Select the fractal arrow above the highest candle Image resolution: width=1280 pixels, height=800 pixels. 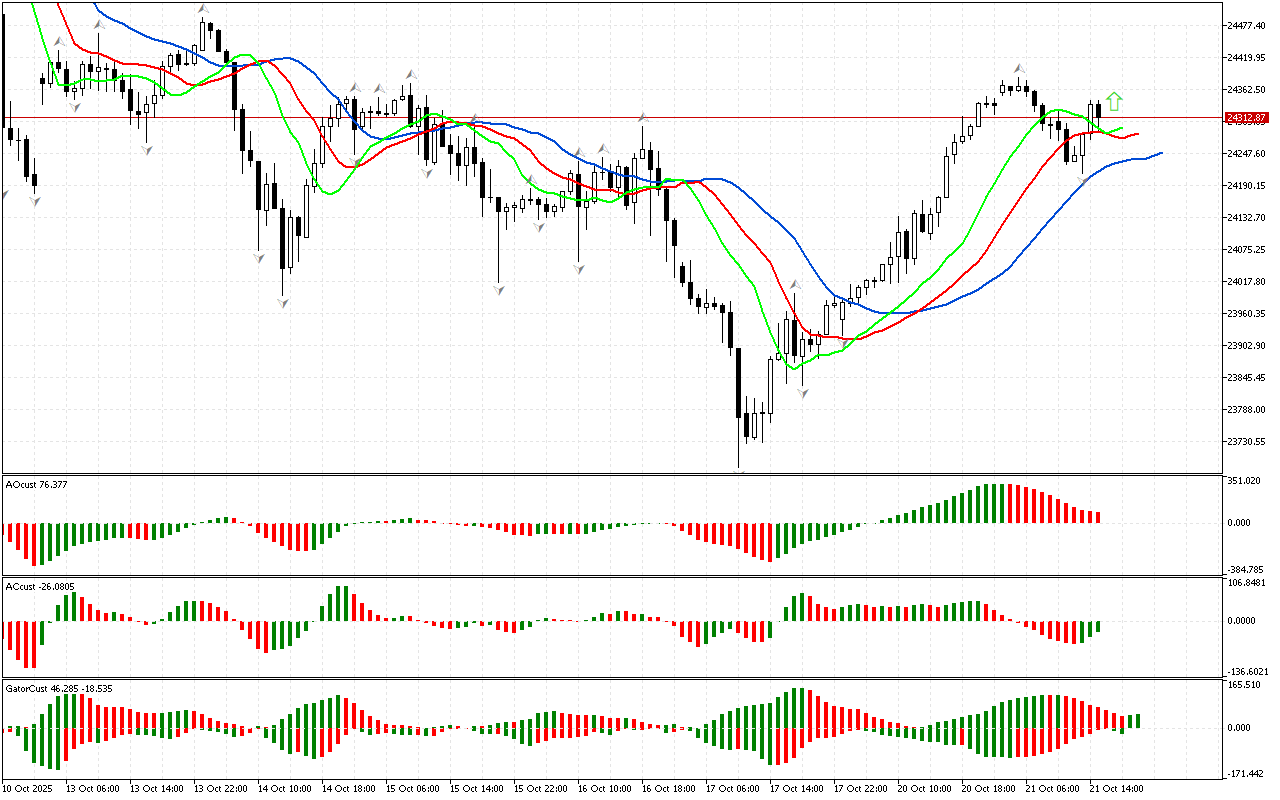[x=204, y=10]
